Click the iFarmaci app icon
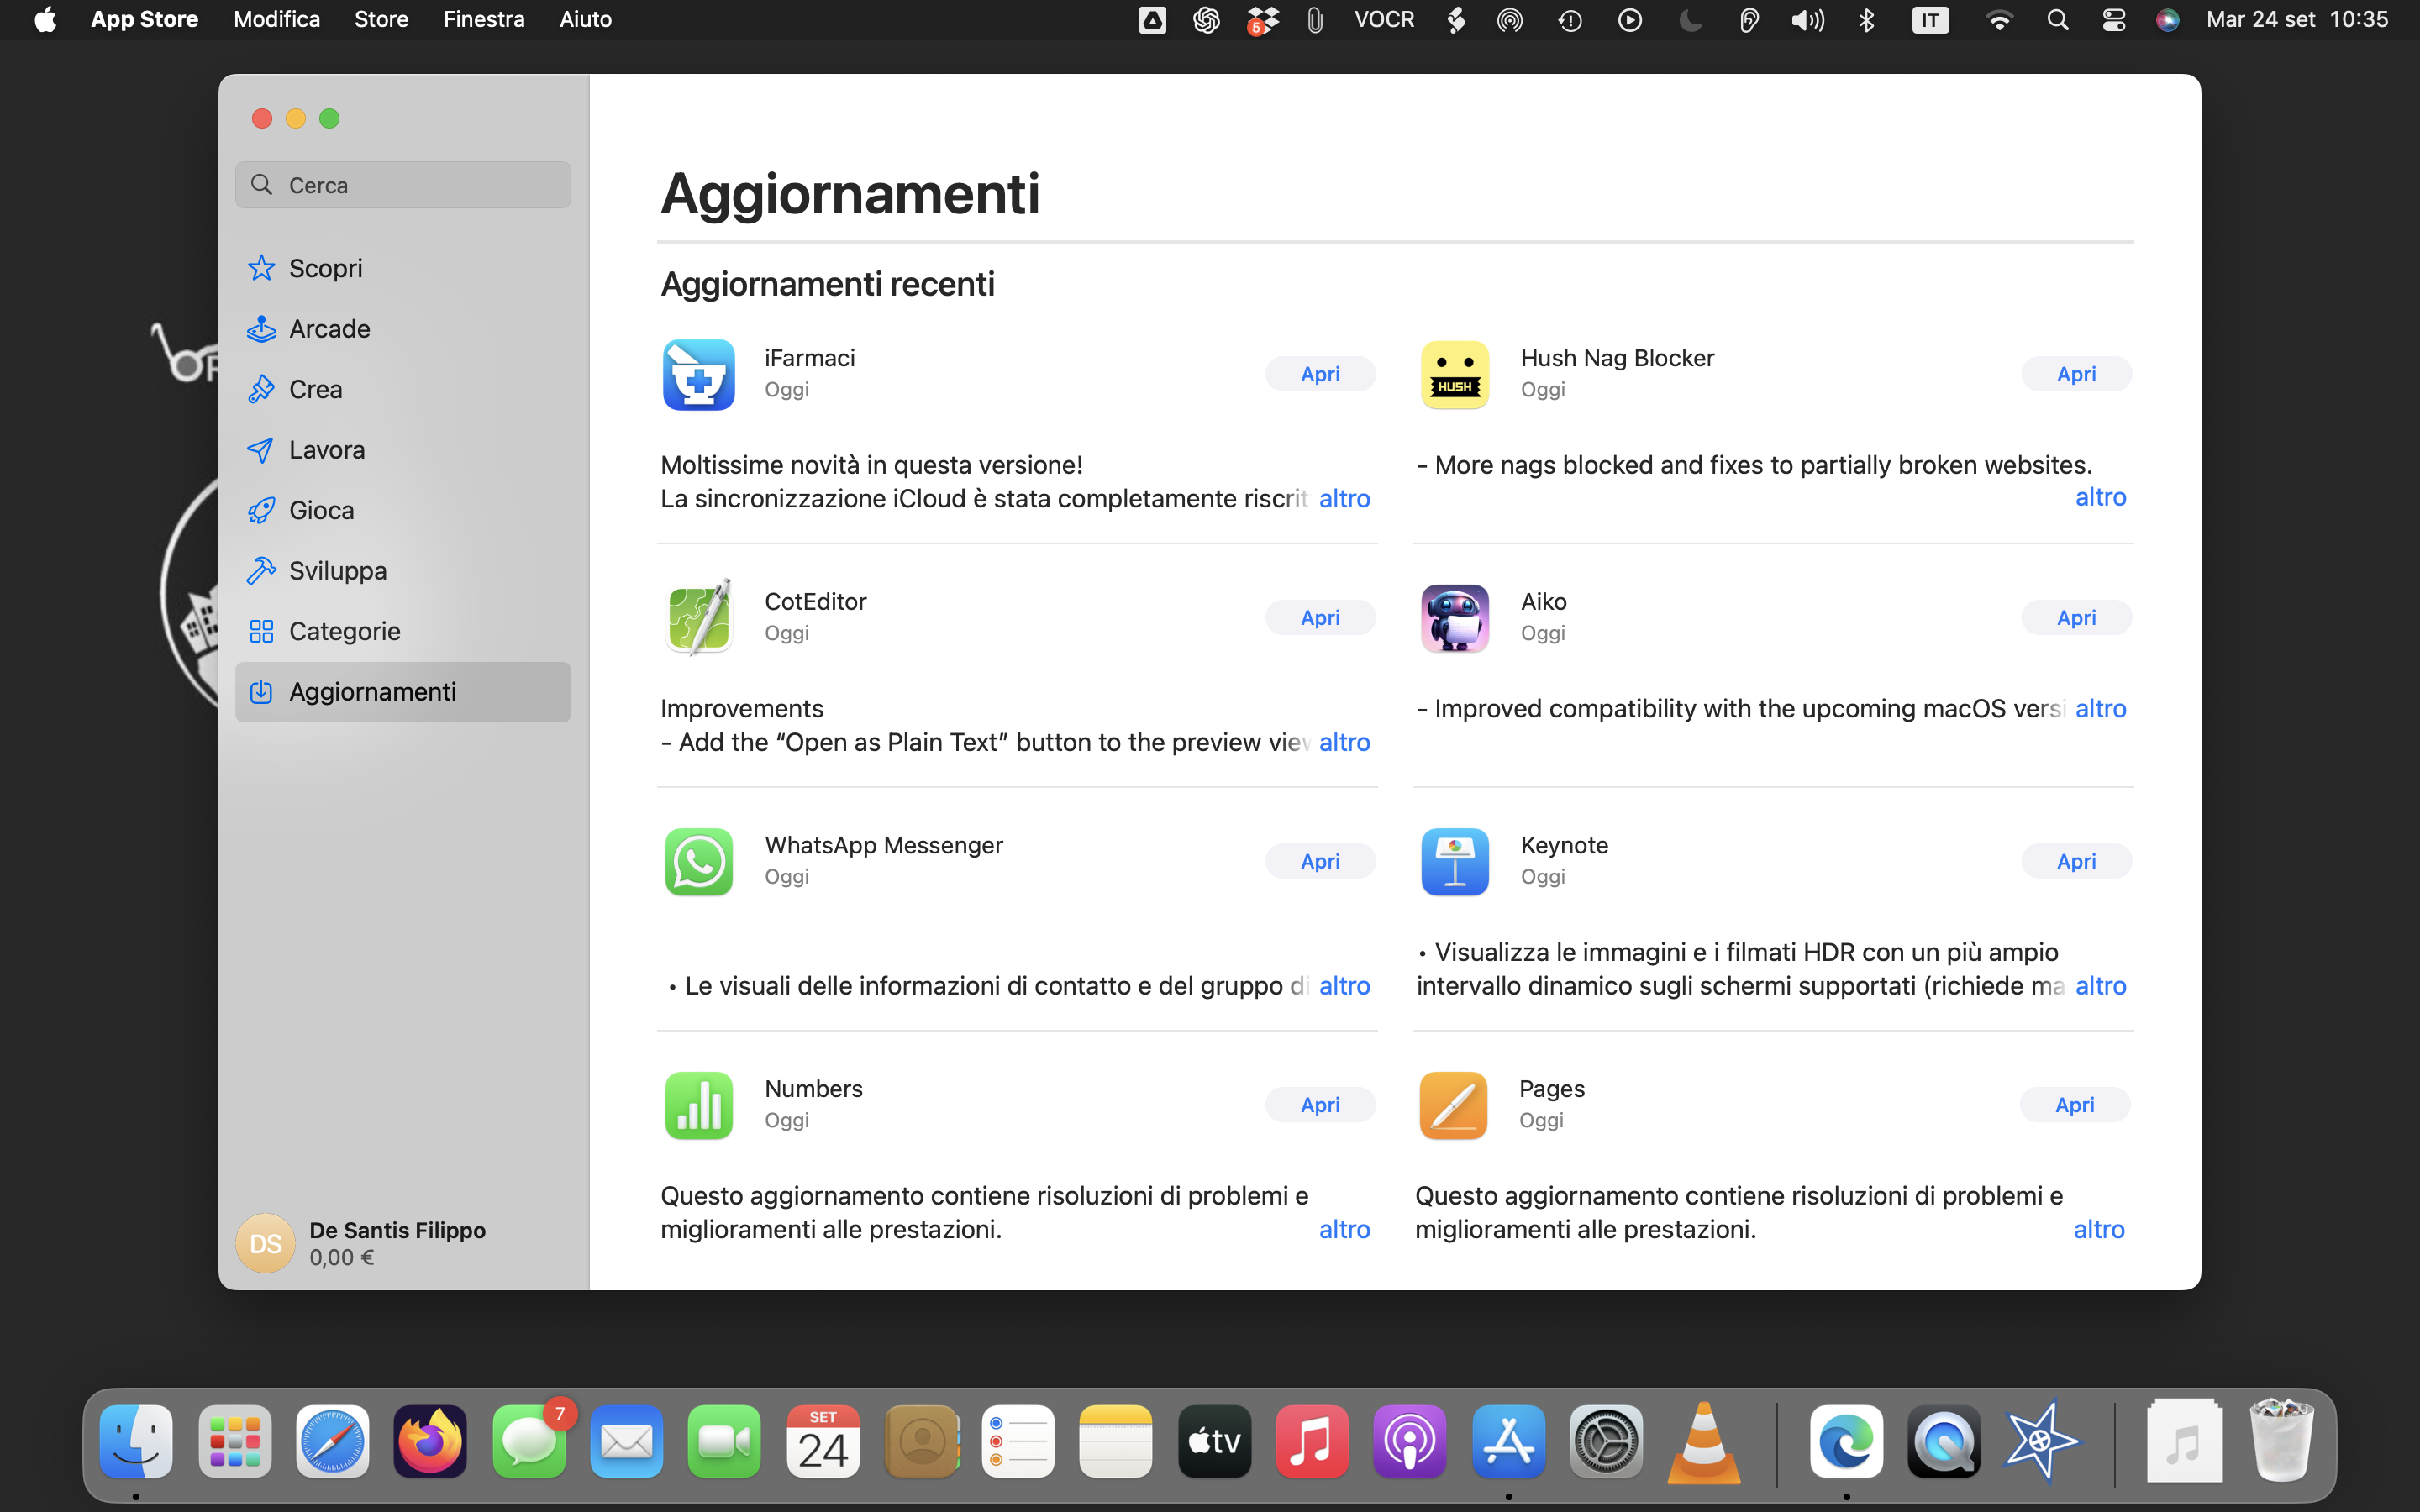 (x=698, y=374)
